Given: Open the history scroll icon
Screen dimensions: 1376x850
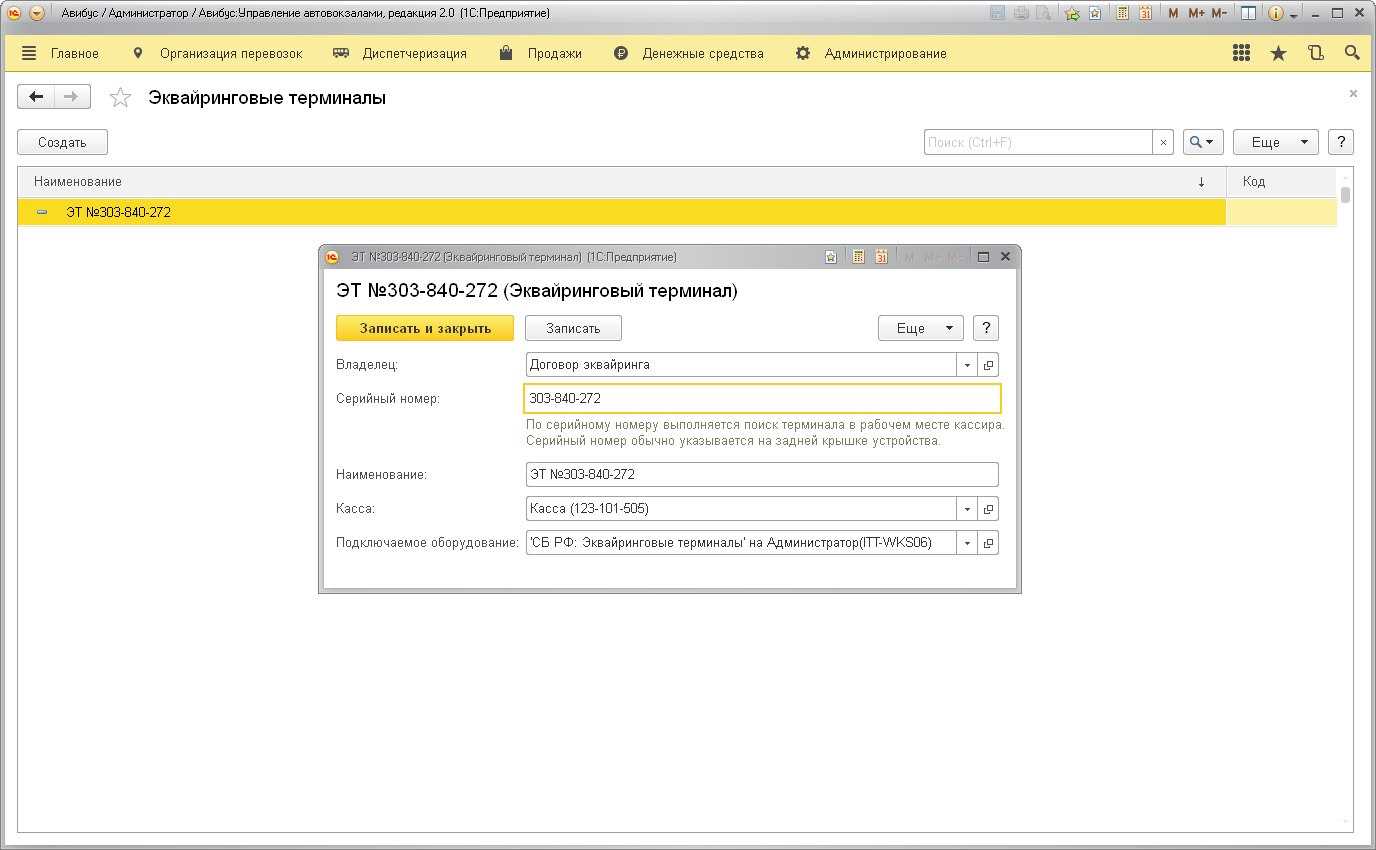Looking at the screenshot, I should point(1315,53).
